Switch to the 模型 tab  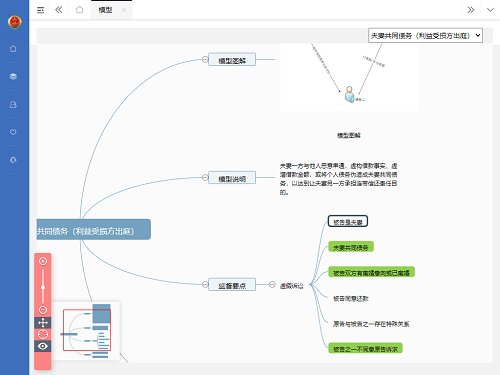[x=105, y=10]
